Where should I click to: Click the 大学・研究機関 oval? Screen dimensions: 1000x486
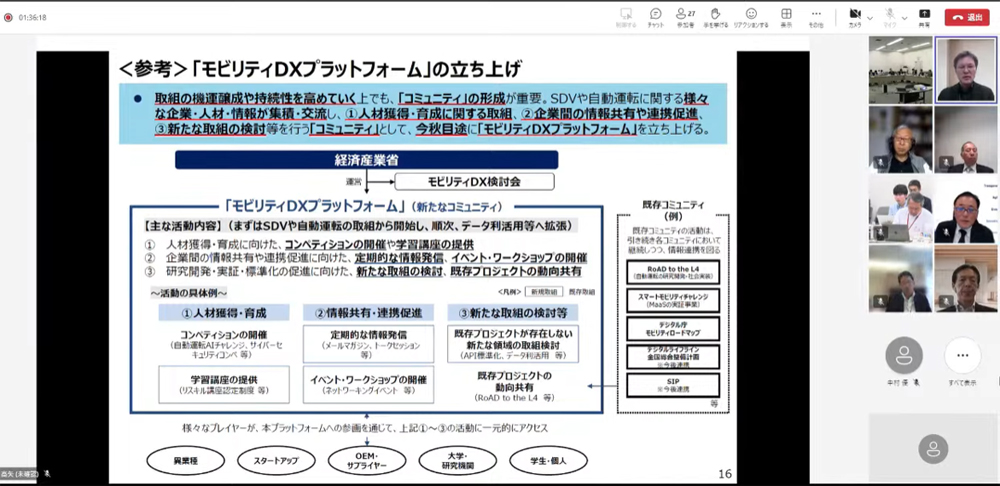click(457, 460)
